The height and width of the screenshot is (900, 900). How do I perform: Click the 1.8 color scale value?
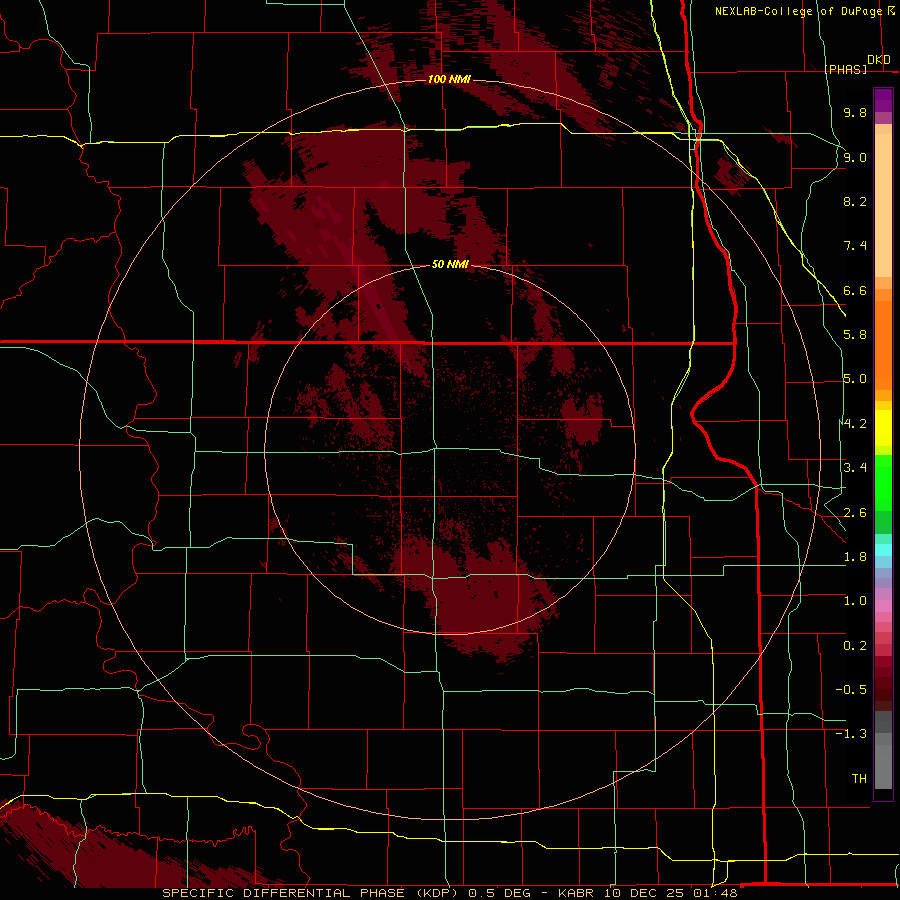coord(855,557)
